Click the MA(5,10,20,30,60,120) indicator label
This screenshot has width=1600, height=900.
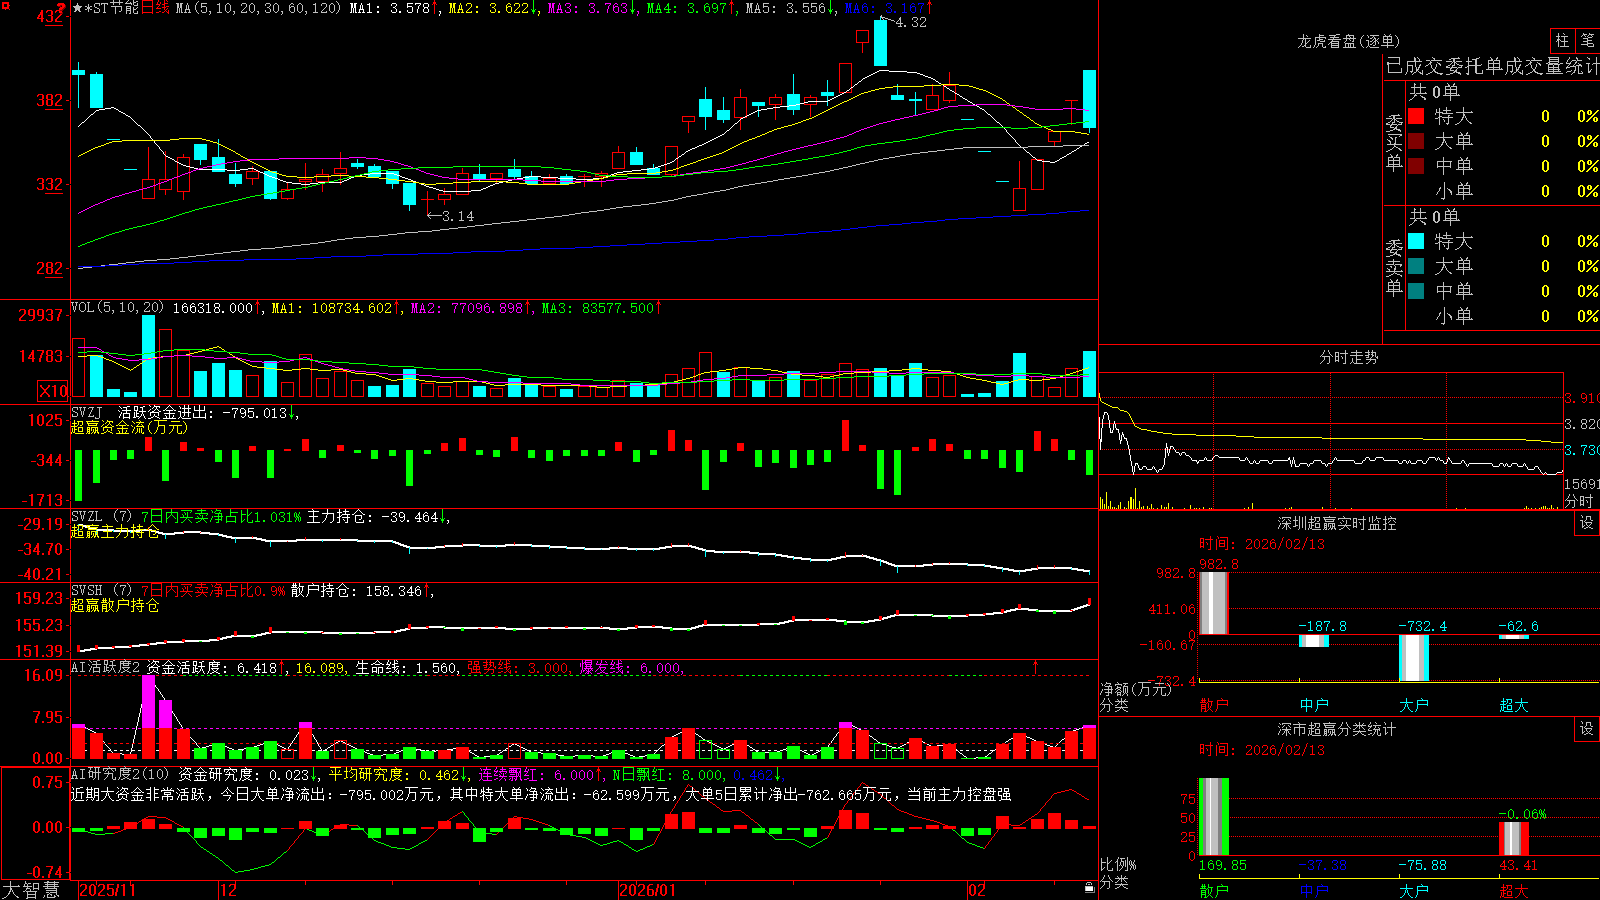tap(258, 8)
